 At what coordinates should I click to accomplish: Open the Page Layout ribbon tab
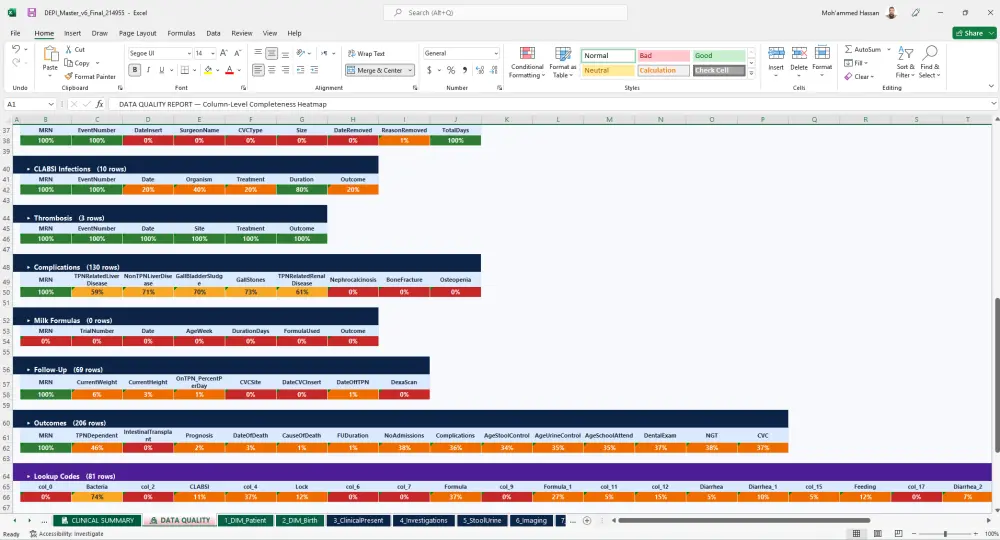(x=137, y=33)
